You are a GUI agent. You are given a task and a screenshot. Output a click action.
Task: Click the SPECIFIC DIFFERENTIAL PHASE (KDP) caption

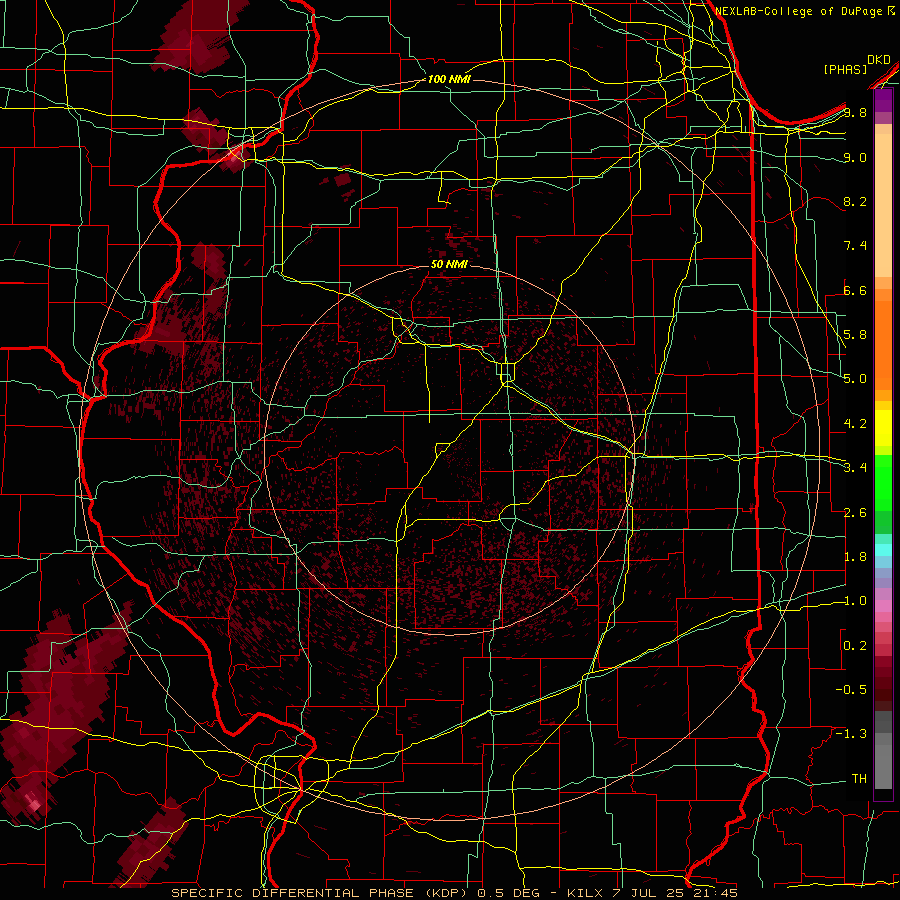pyautogui.click(x=319, y=893)
